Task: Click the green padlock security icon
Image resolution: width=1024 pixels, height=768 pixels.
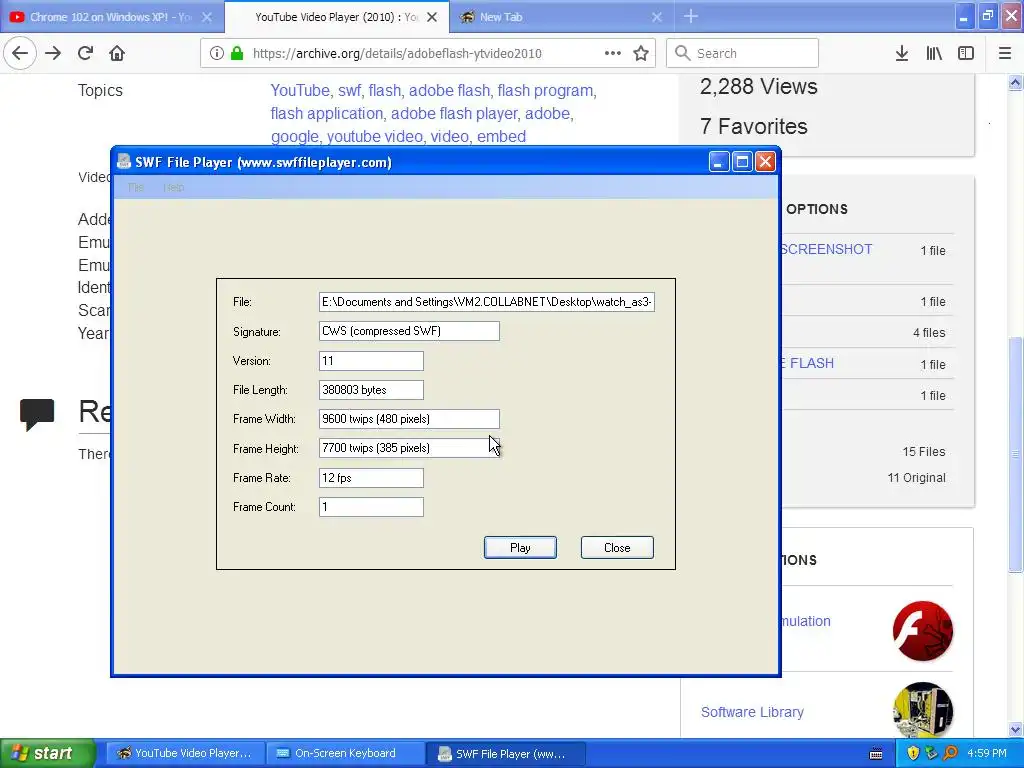Action: pos(237,53)
